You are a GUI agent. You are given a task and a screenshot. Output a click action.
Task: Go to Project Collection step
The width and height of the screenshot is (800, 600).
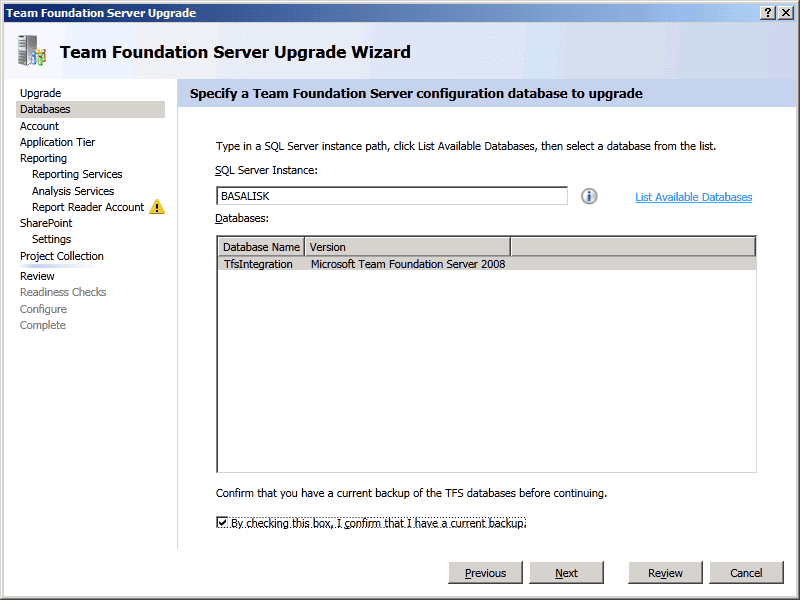[62, 256]
